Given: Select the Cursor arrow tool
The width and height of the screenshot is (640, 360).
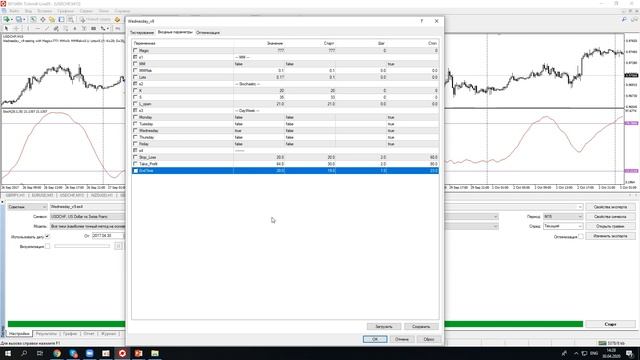Looking at the screenshot, I should click(6, 29).
